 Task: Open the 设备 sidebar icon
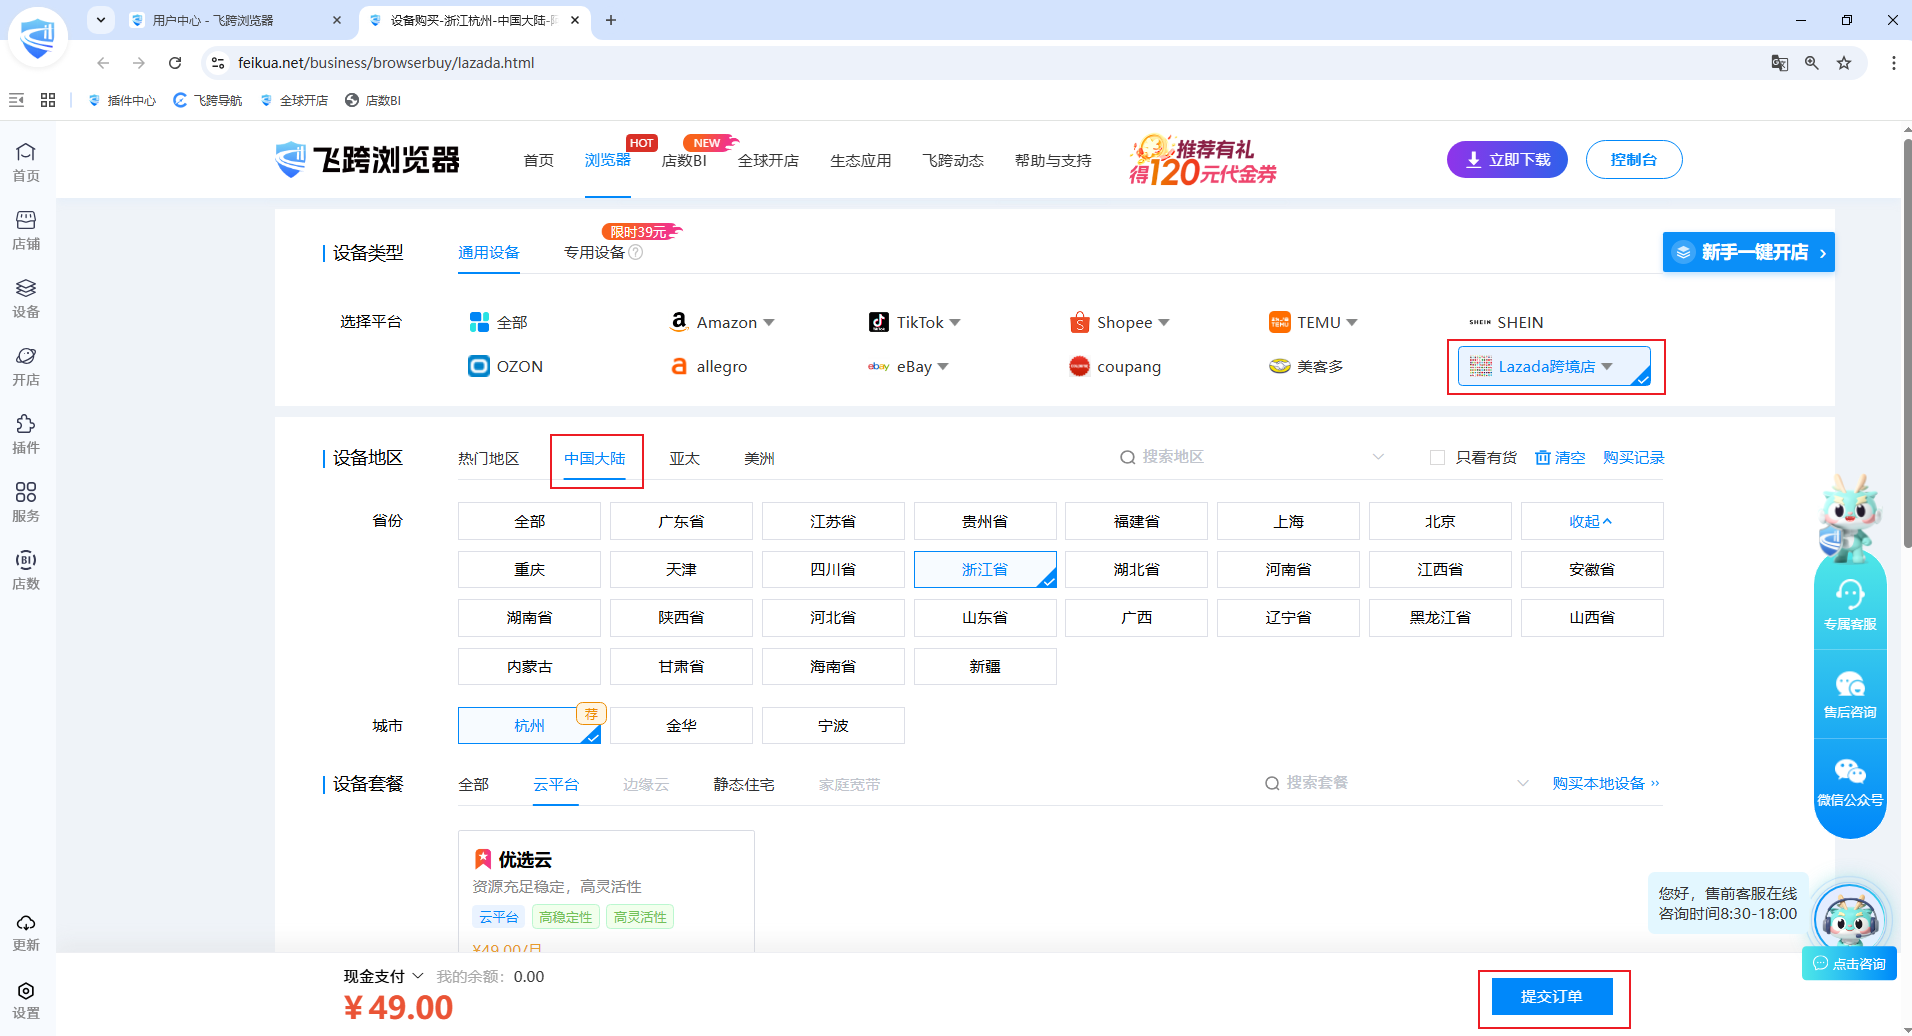(26, 297)
